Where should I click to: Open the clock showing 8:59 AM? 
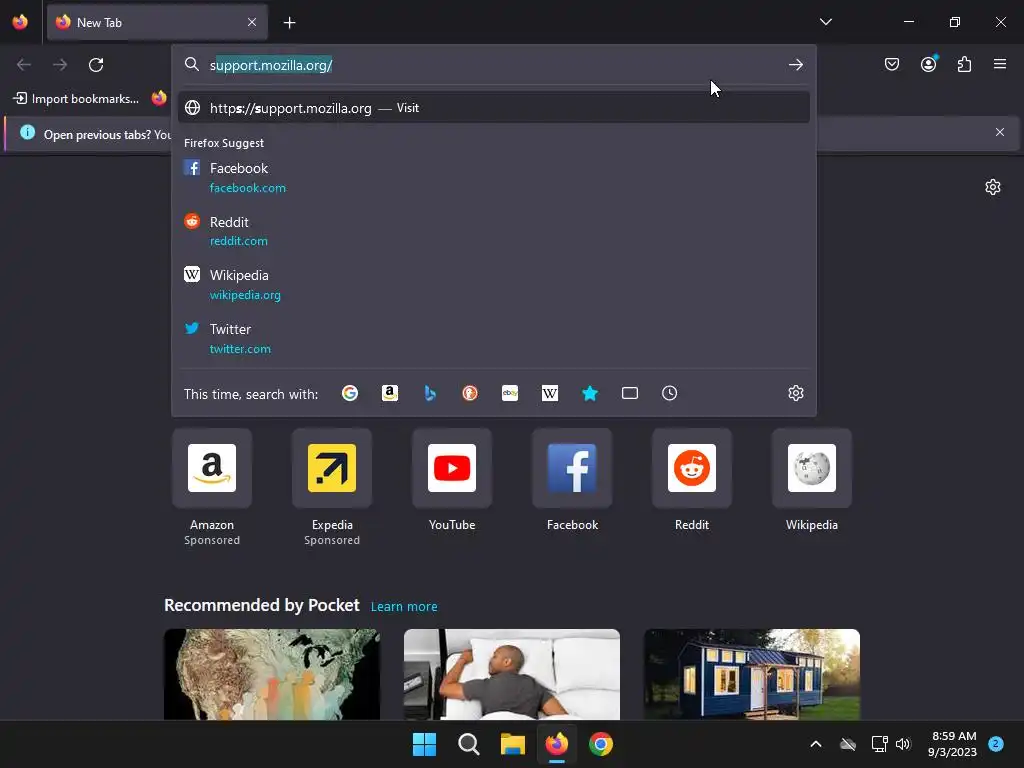click(952, 744)
